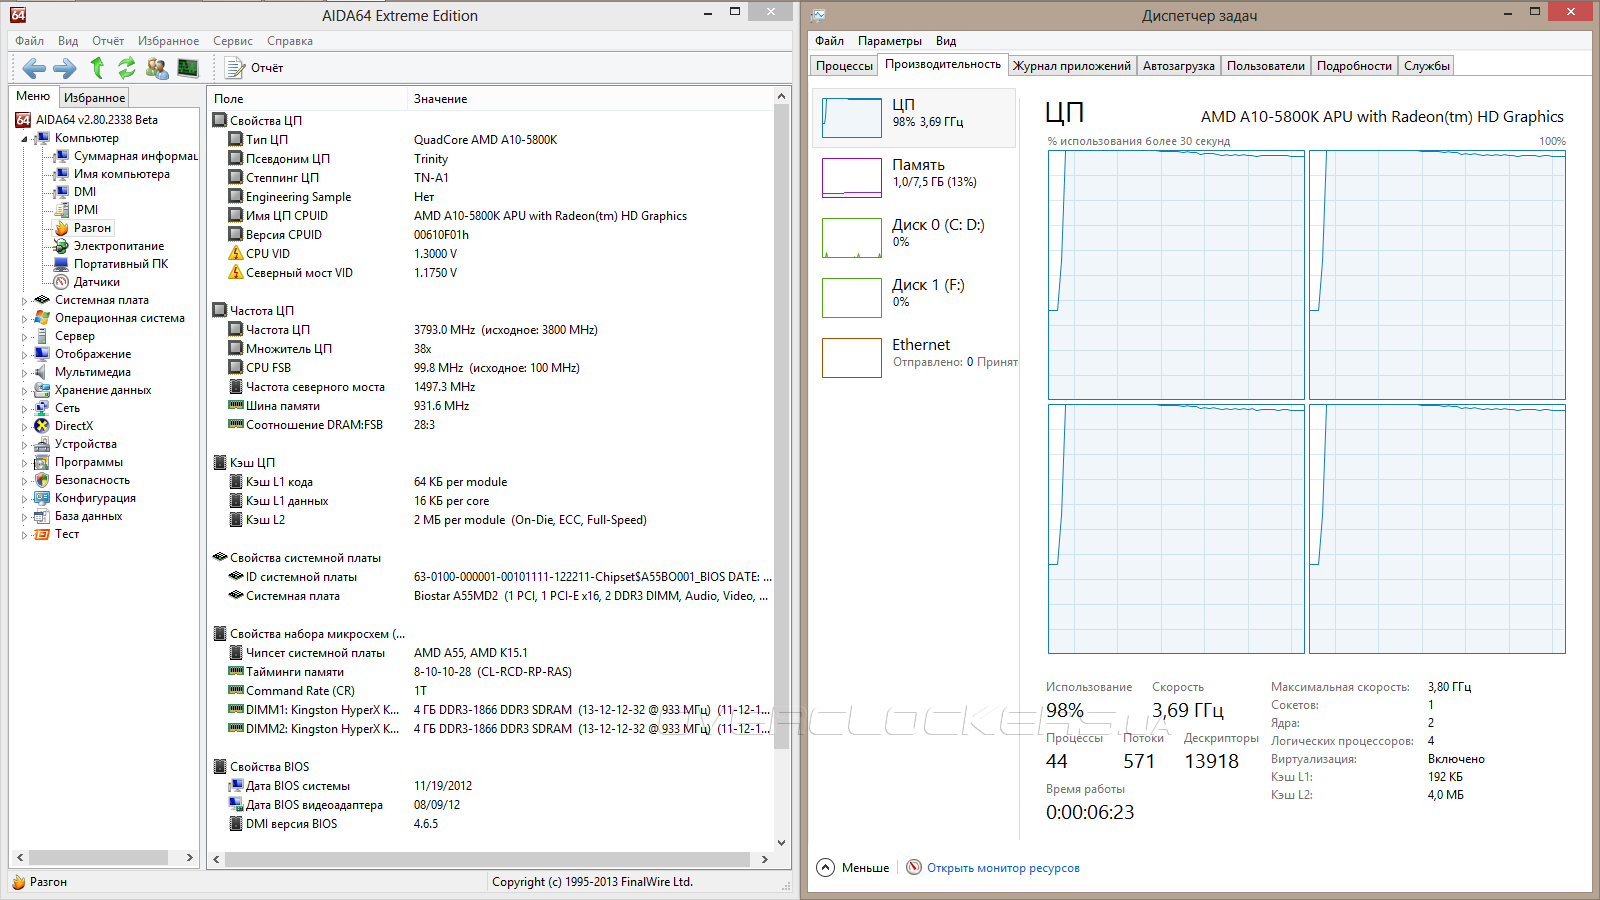
Task: Select the Разгон flame icon in tree
Action: click(62, 228)
